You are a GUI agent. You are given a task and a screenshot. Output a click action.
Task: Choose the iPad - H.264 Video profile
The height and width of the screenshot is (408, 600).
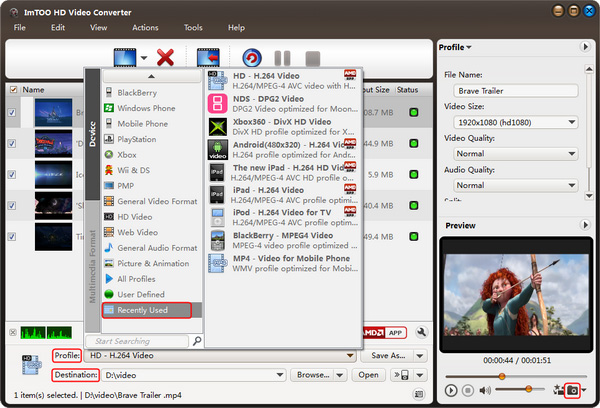(283, 195)
